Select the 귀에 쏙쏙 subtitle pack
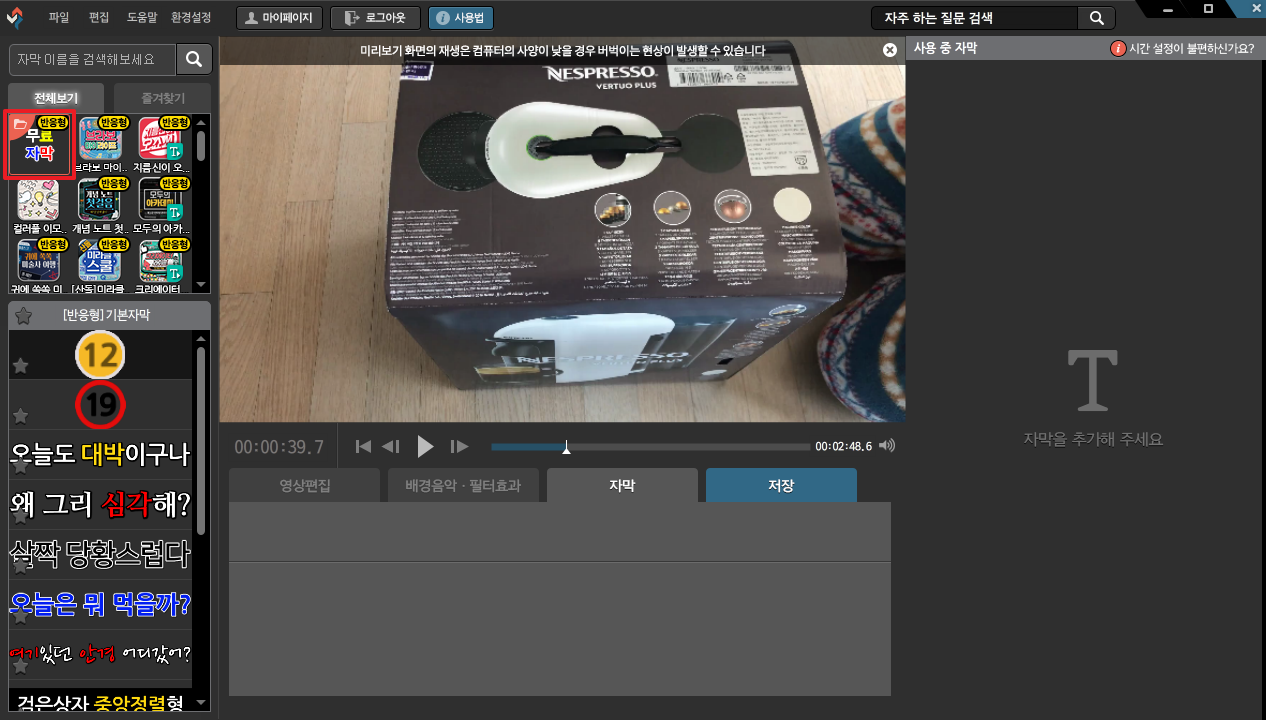Viewport: 1266px width, 720px height. coord(39,266)
